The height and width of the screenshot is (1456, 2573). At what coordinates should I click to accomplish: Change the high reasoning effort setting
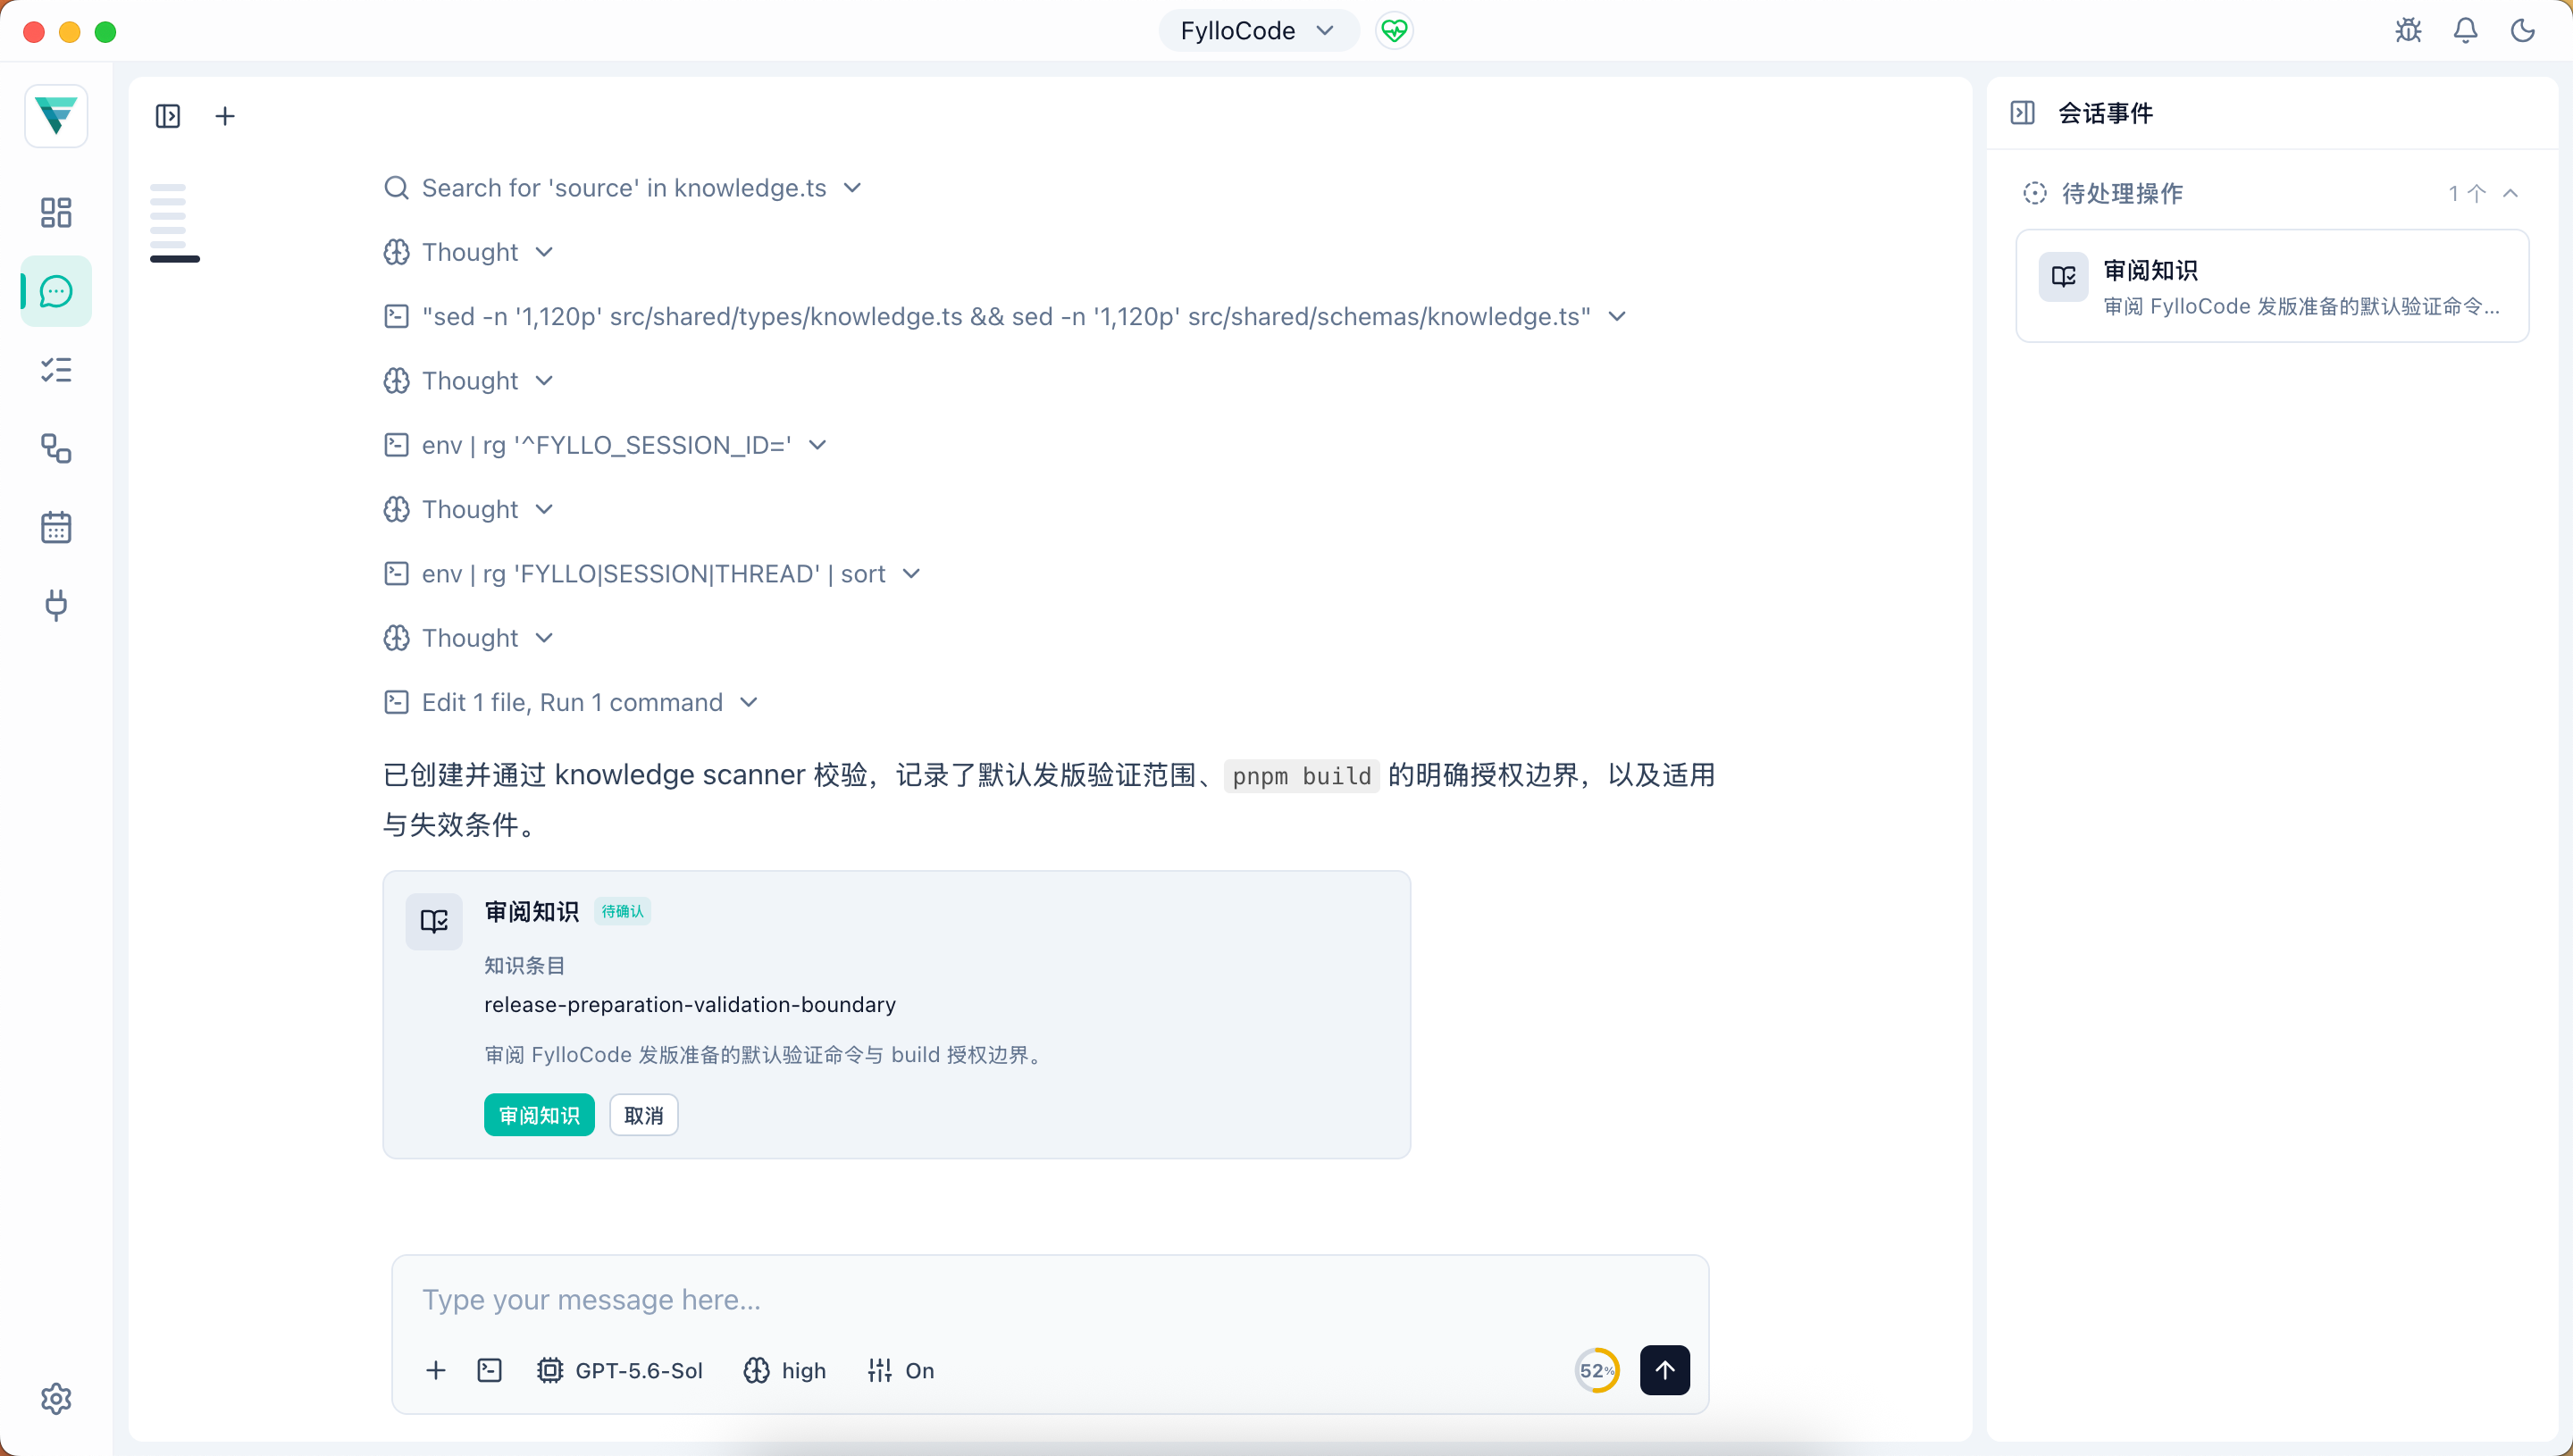tap(785, 1370)
